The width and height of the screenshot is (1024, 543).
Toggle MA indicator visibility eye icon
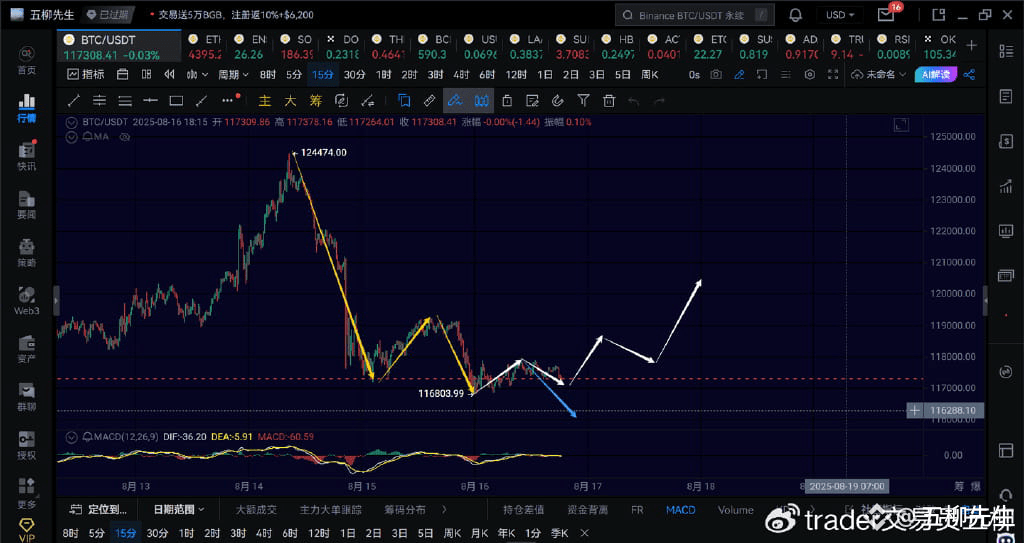click(125, 137)
